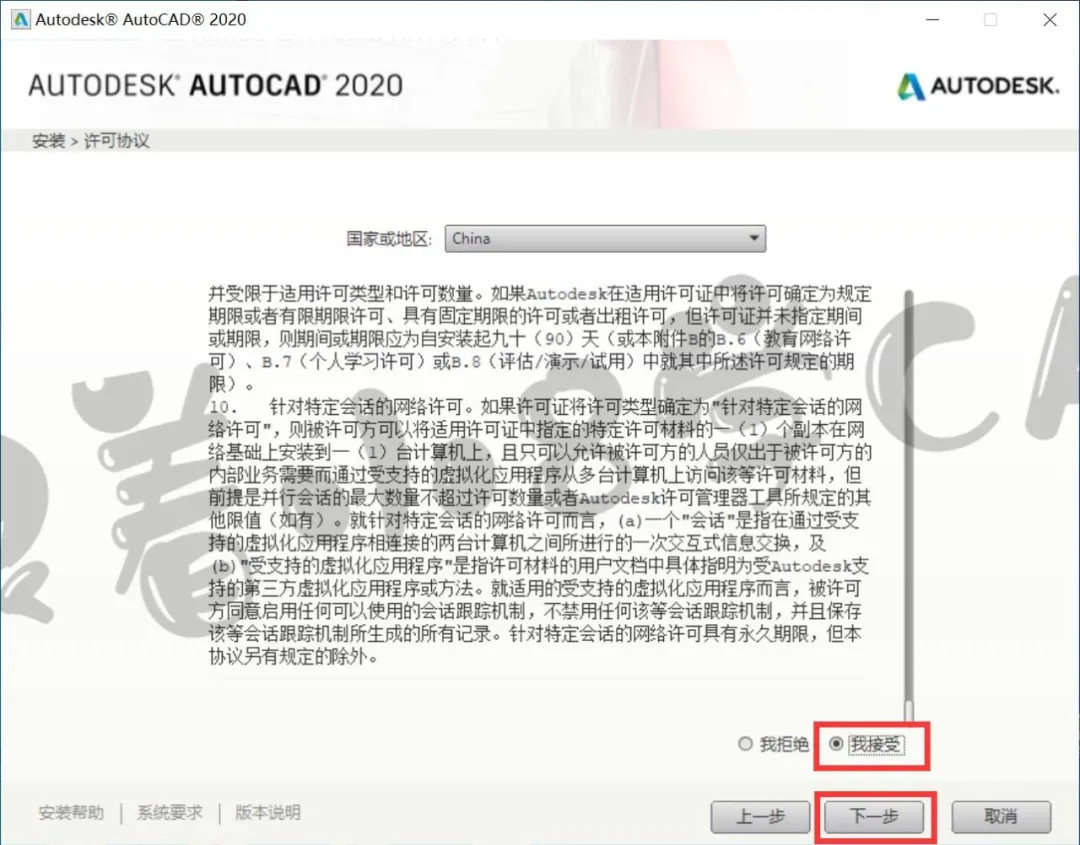This screenshot has height=845, width=1080.
Task: Open the 系统要求 link
Action: 170,813
